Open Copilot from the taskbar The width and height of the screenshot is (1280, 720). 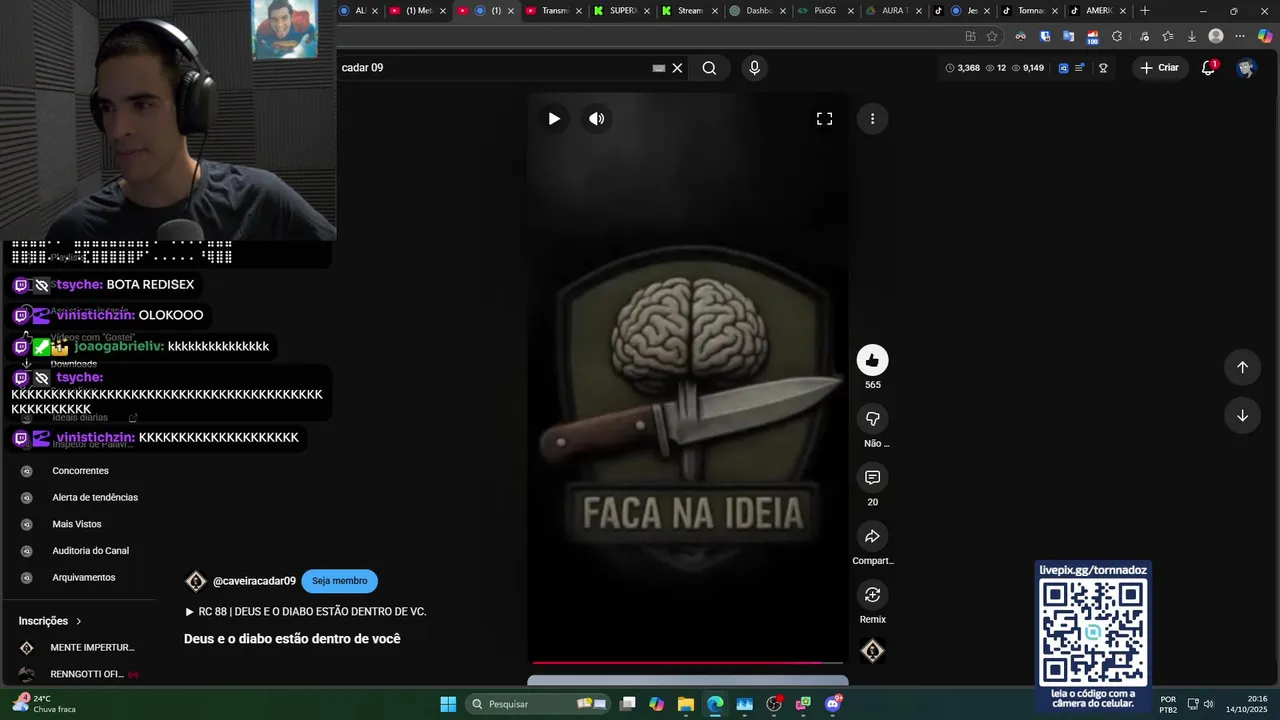(x=656, y=704)
